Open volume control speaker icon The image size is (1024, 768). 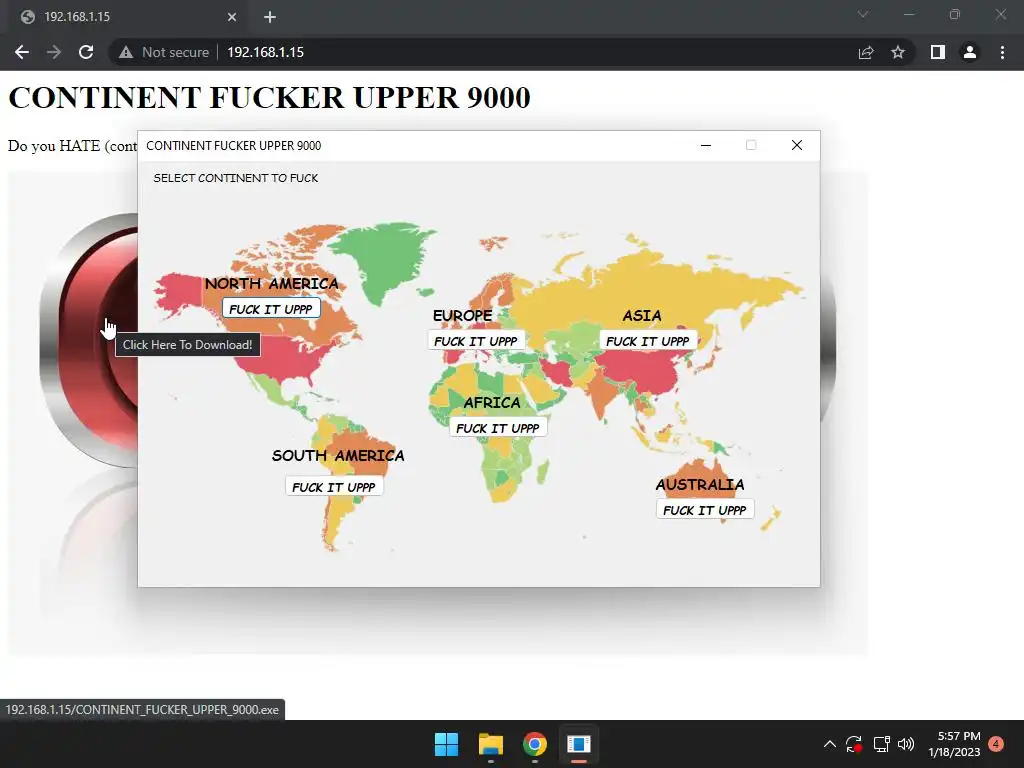point(906,744)
